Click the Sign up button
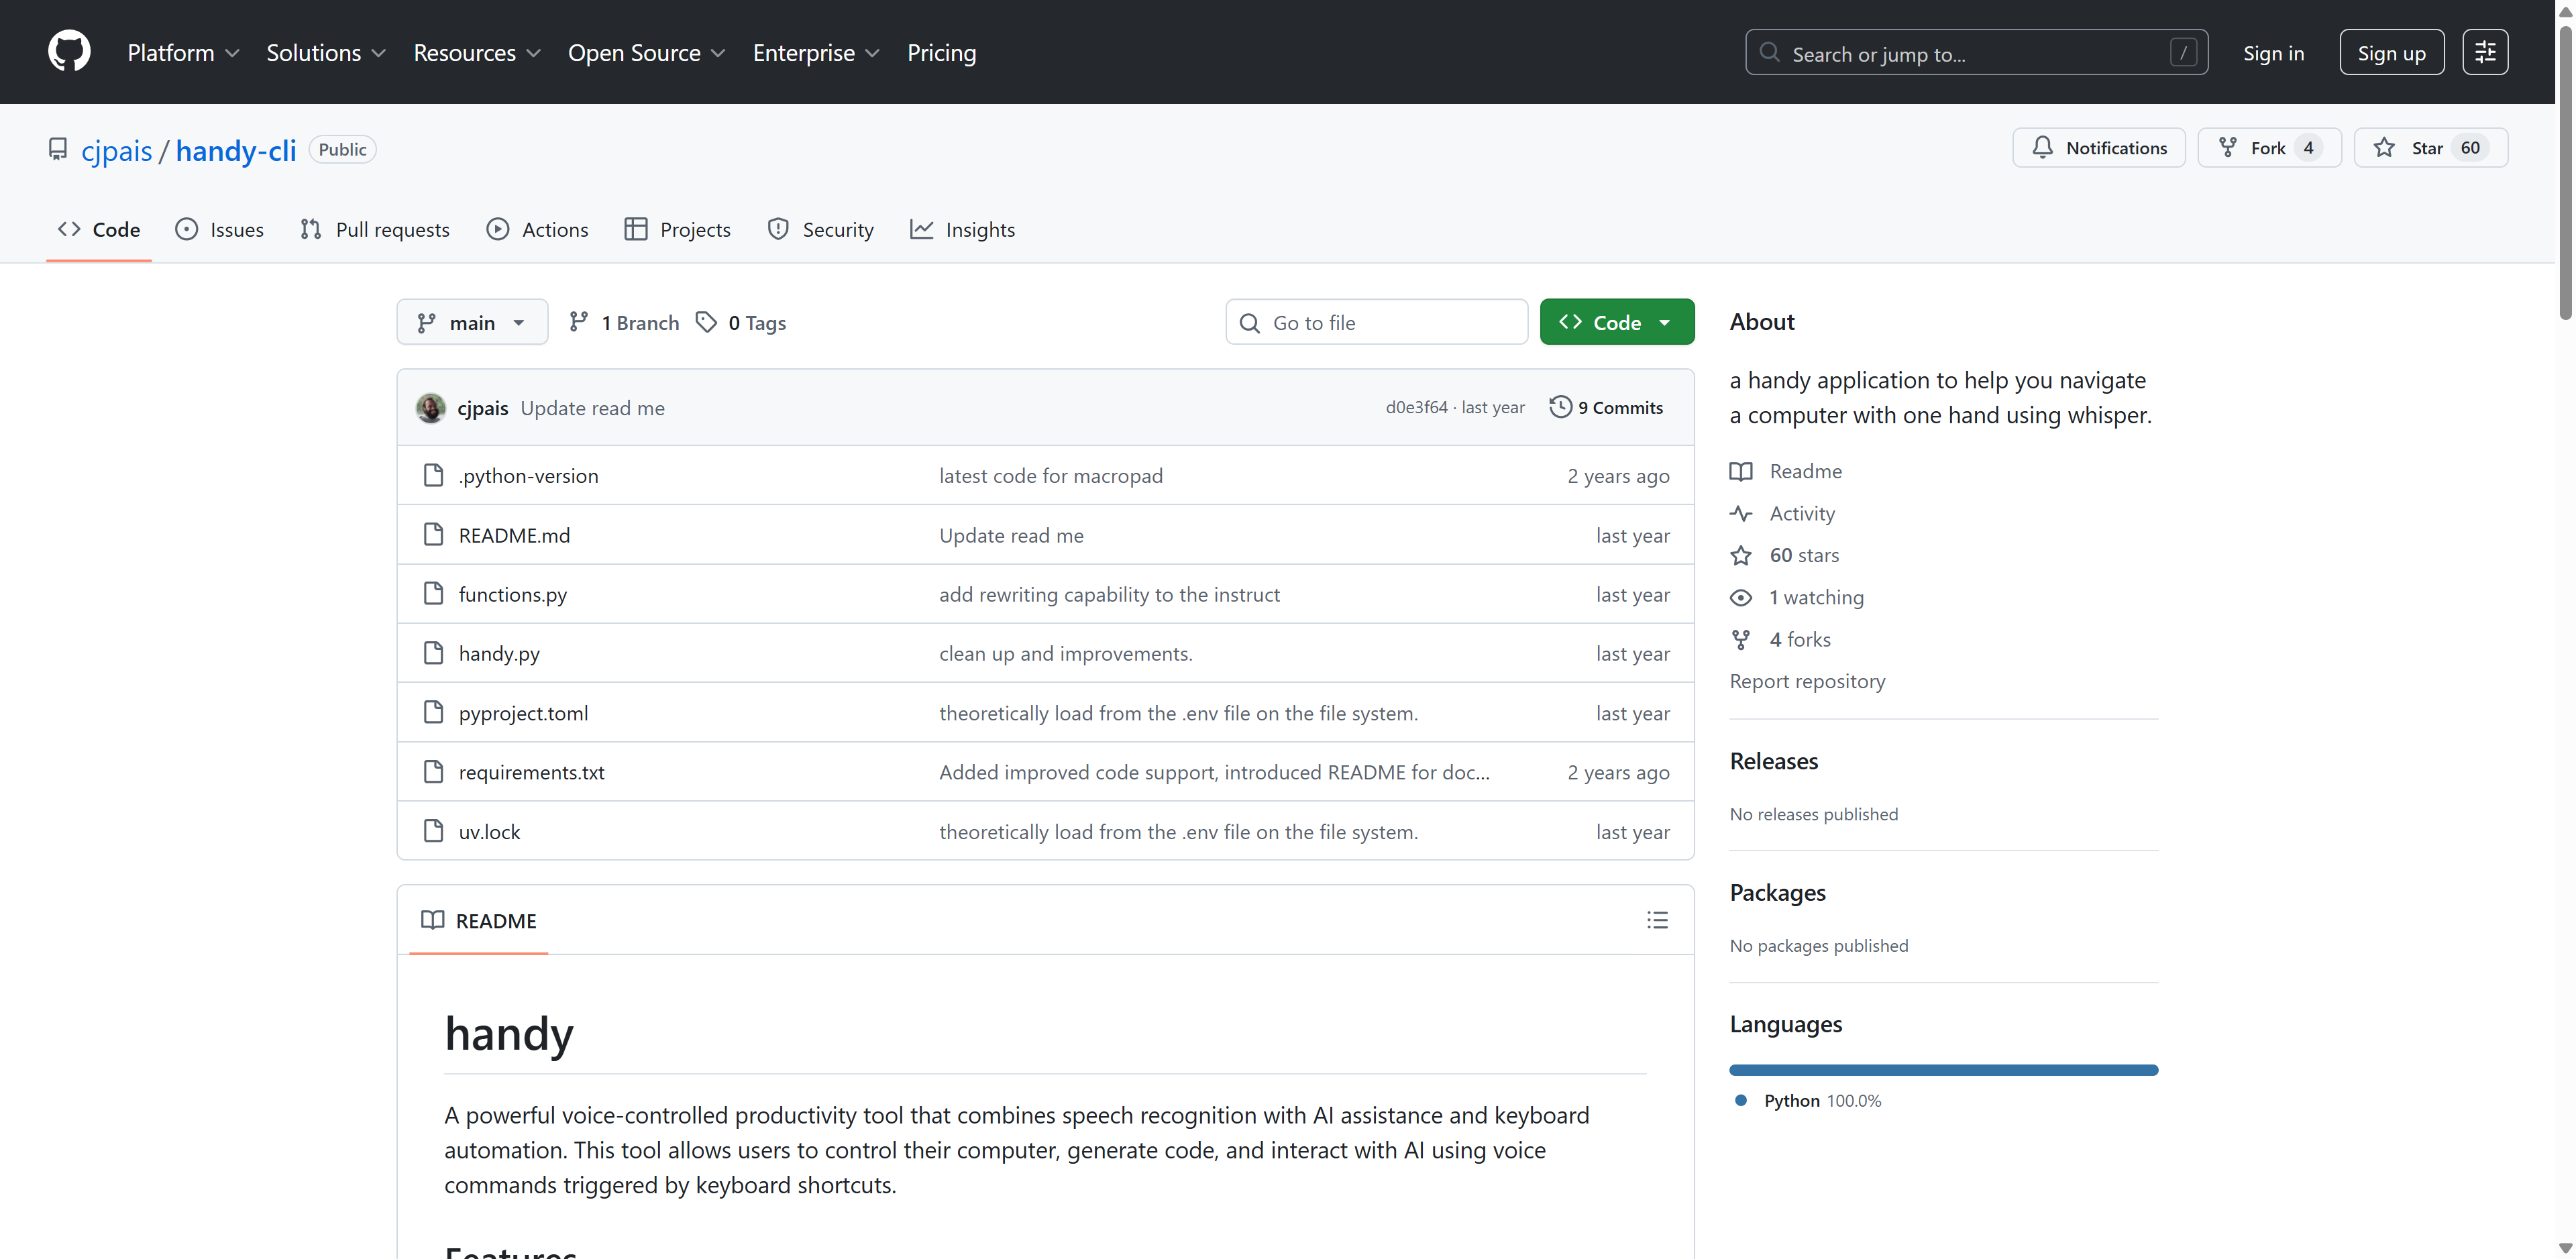The width and height of the screenshot is (2576, 1259). coord(2391,53)
